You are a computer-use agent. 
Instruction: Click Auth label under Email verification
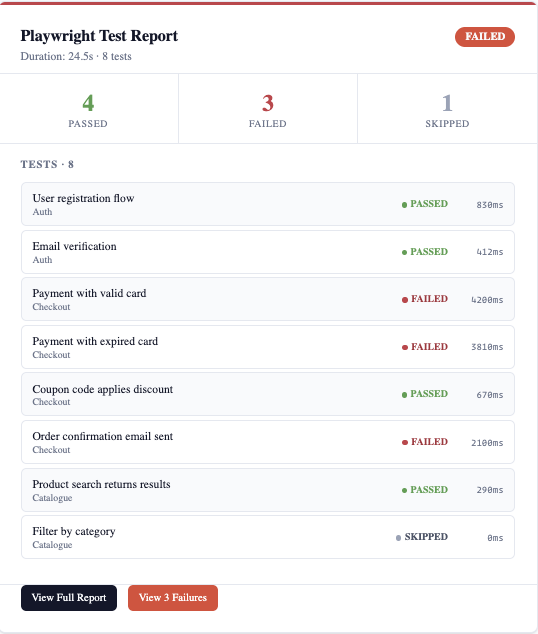click(x=42, y=260)
